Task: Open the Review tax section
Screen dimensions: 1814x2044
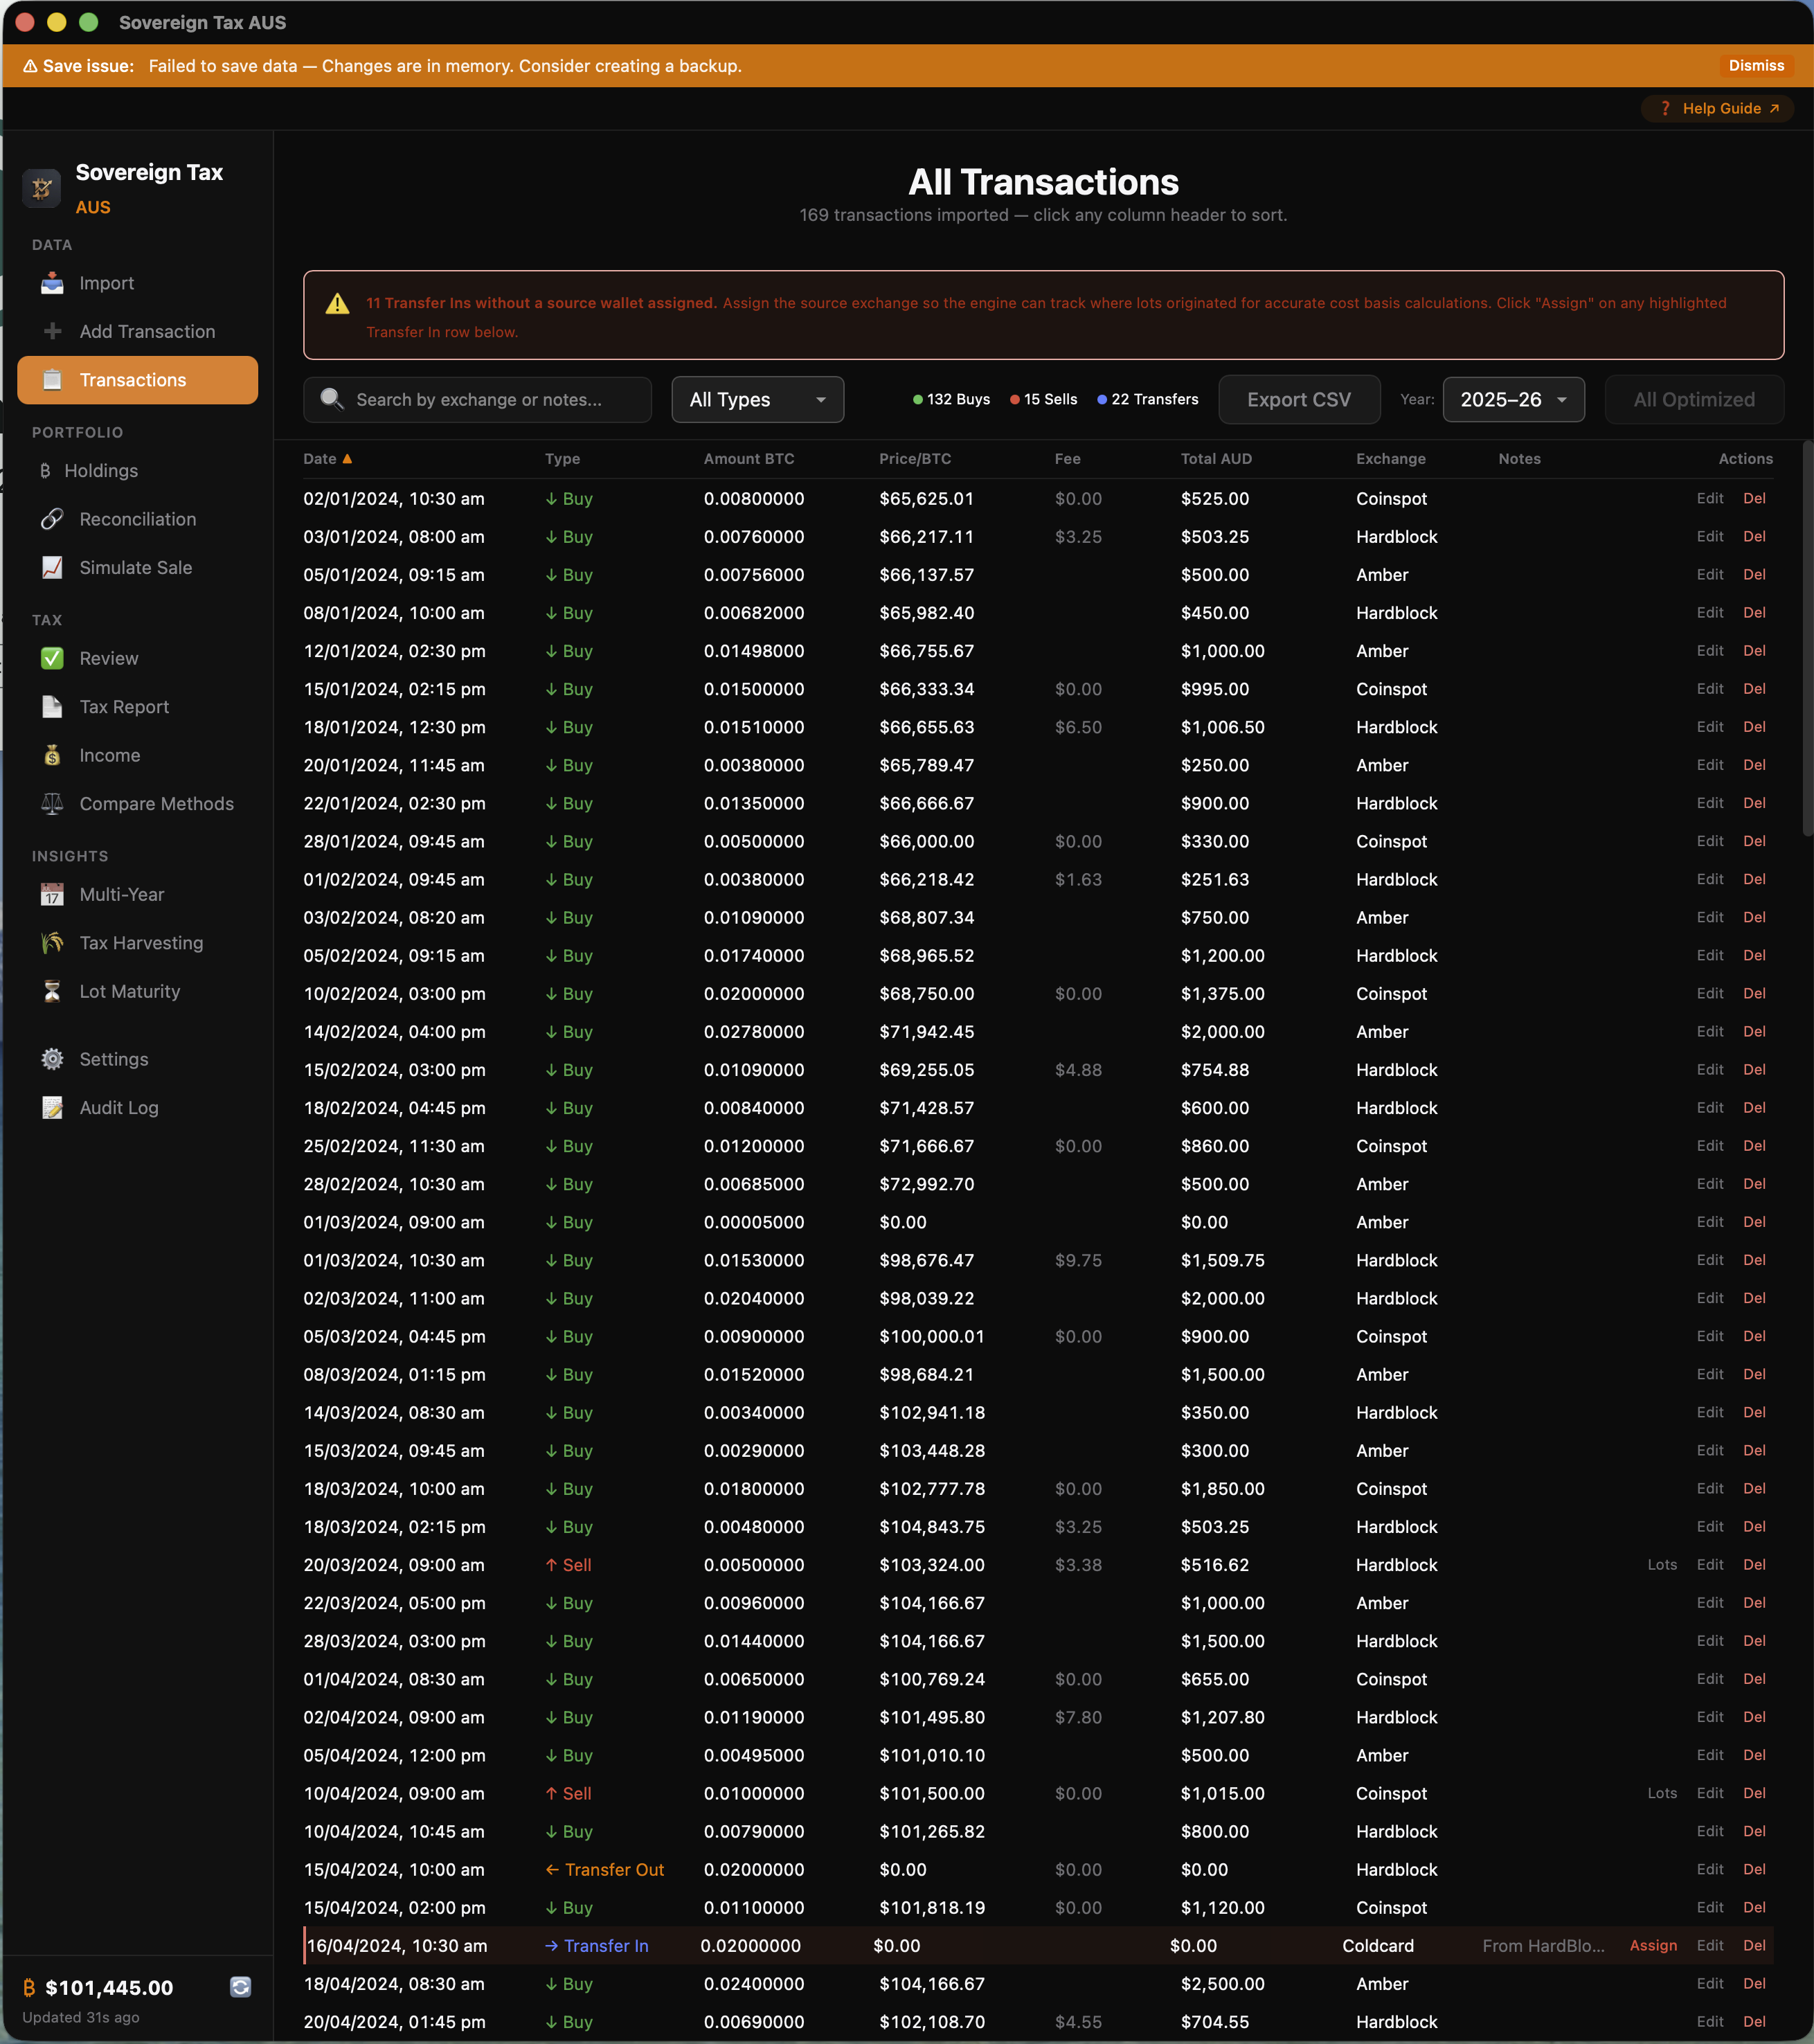Action: click(109, 658)
